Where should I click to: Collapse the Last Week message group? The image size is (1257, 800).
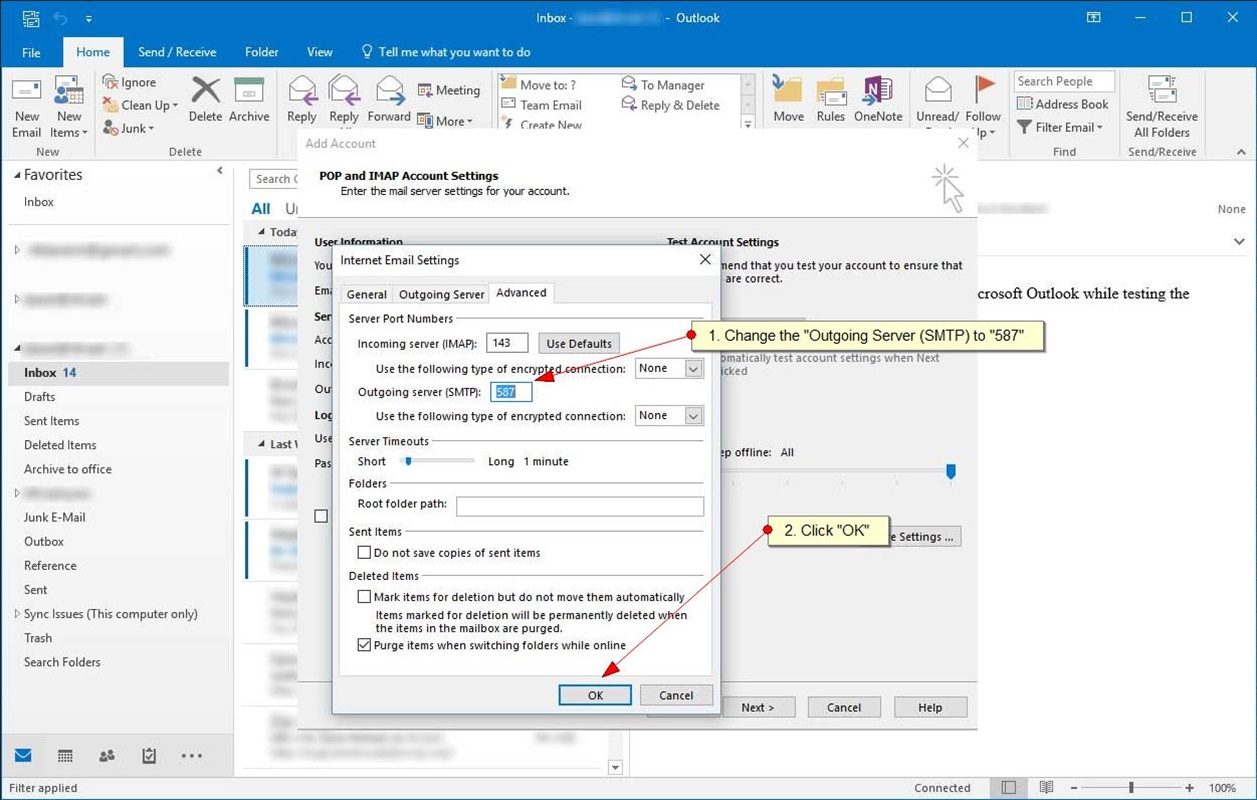[260, 444]
